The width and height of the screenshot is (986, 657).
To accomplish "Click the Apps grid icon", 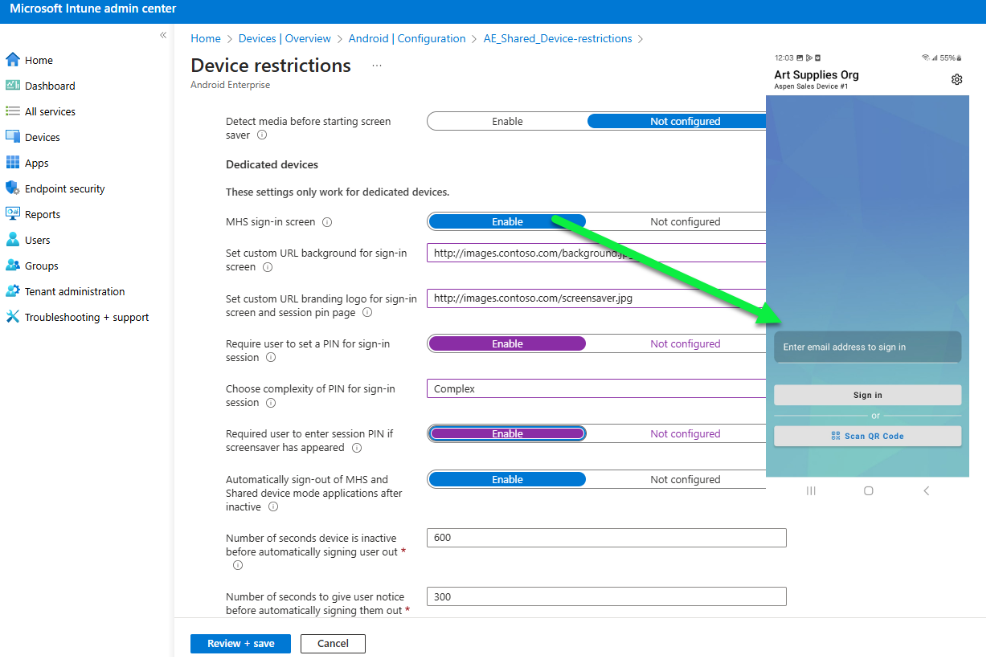I will pos(13,163).
